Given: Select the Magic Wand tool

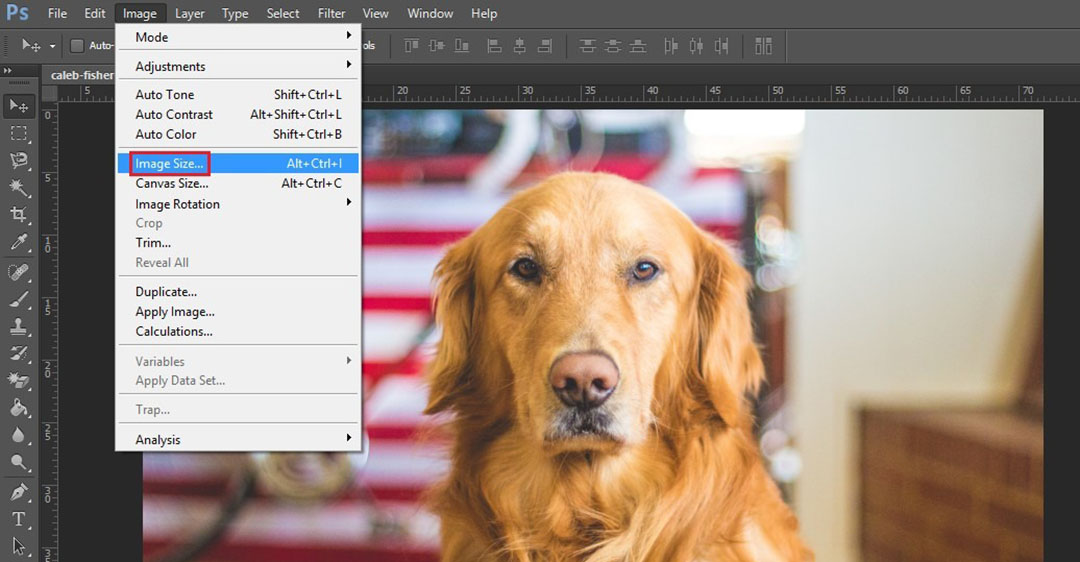Looking at the screenshot, I should click(x=19, y=187).
